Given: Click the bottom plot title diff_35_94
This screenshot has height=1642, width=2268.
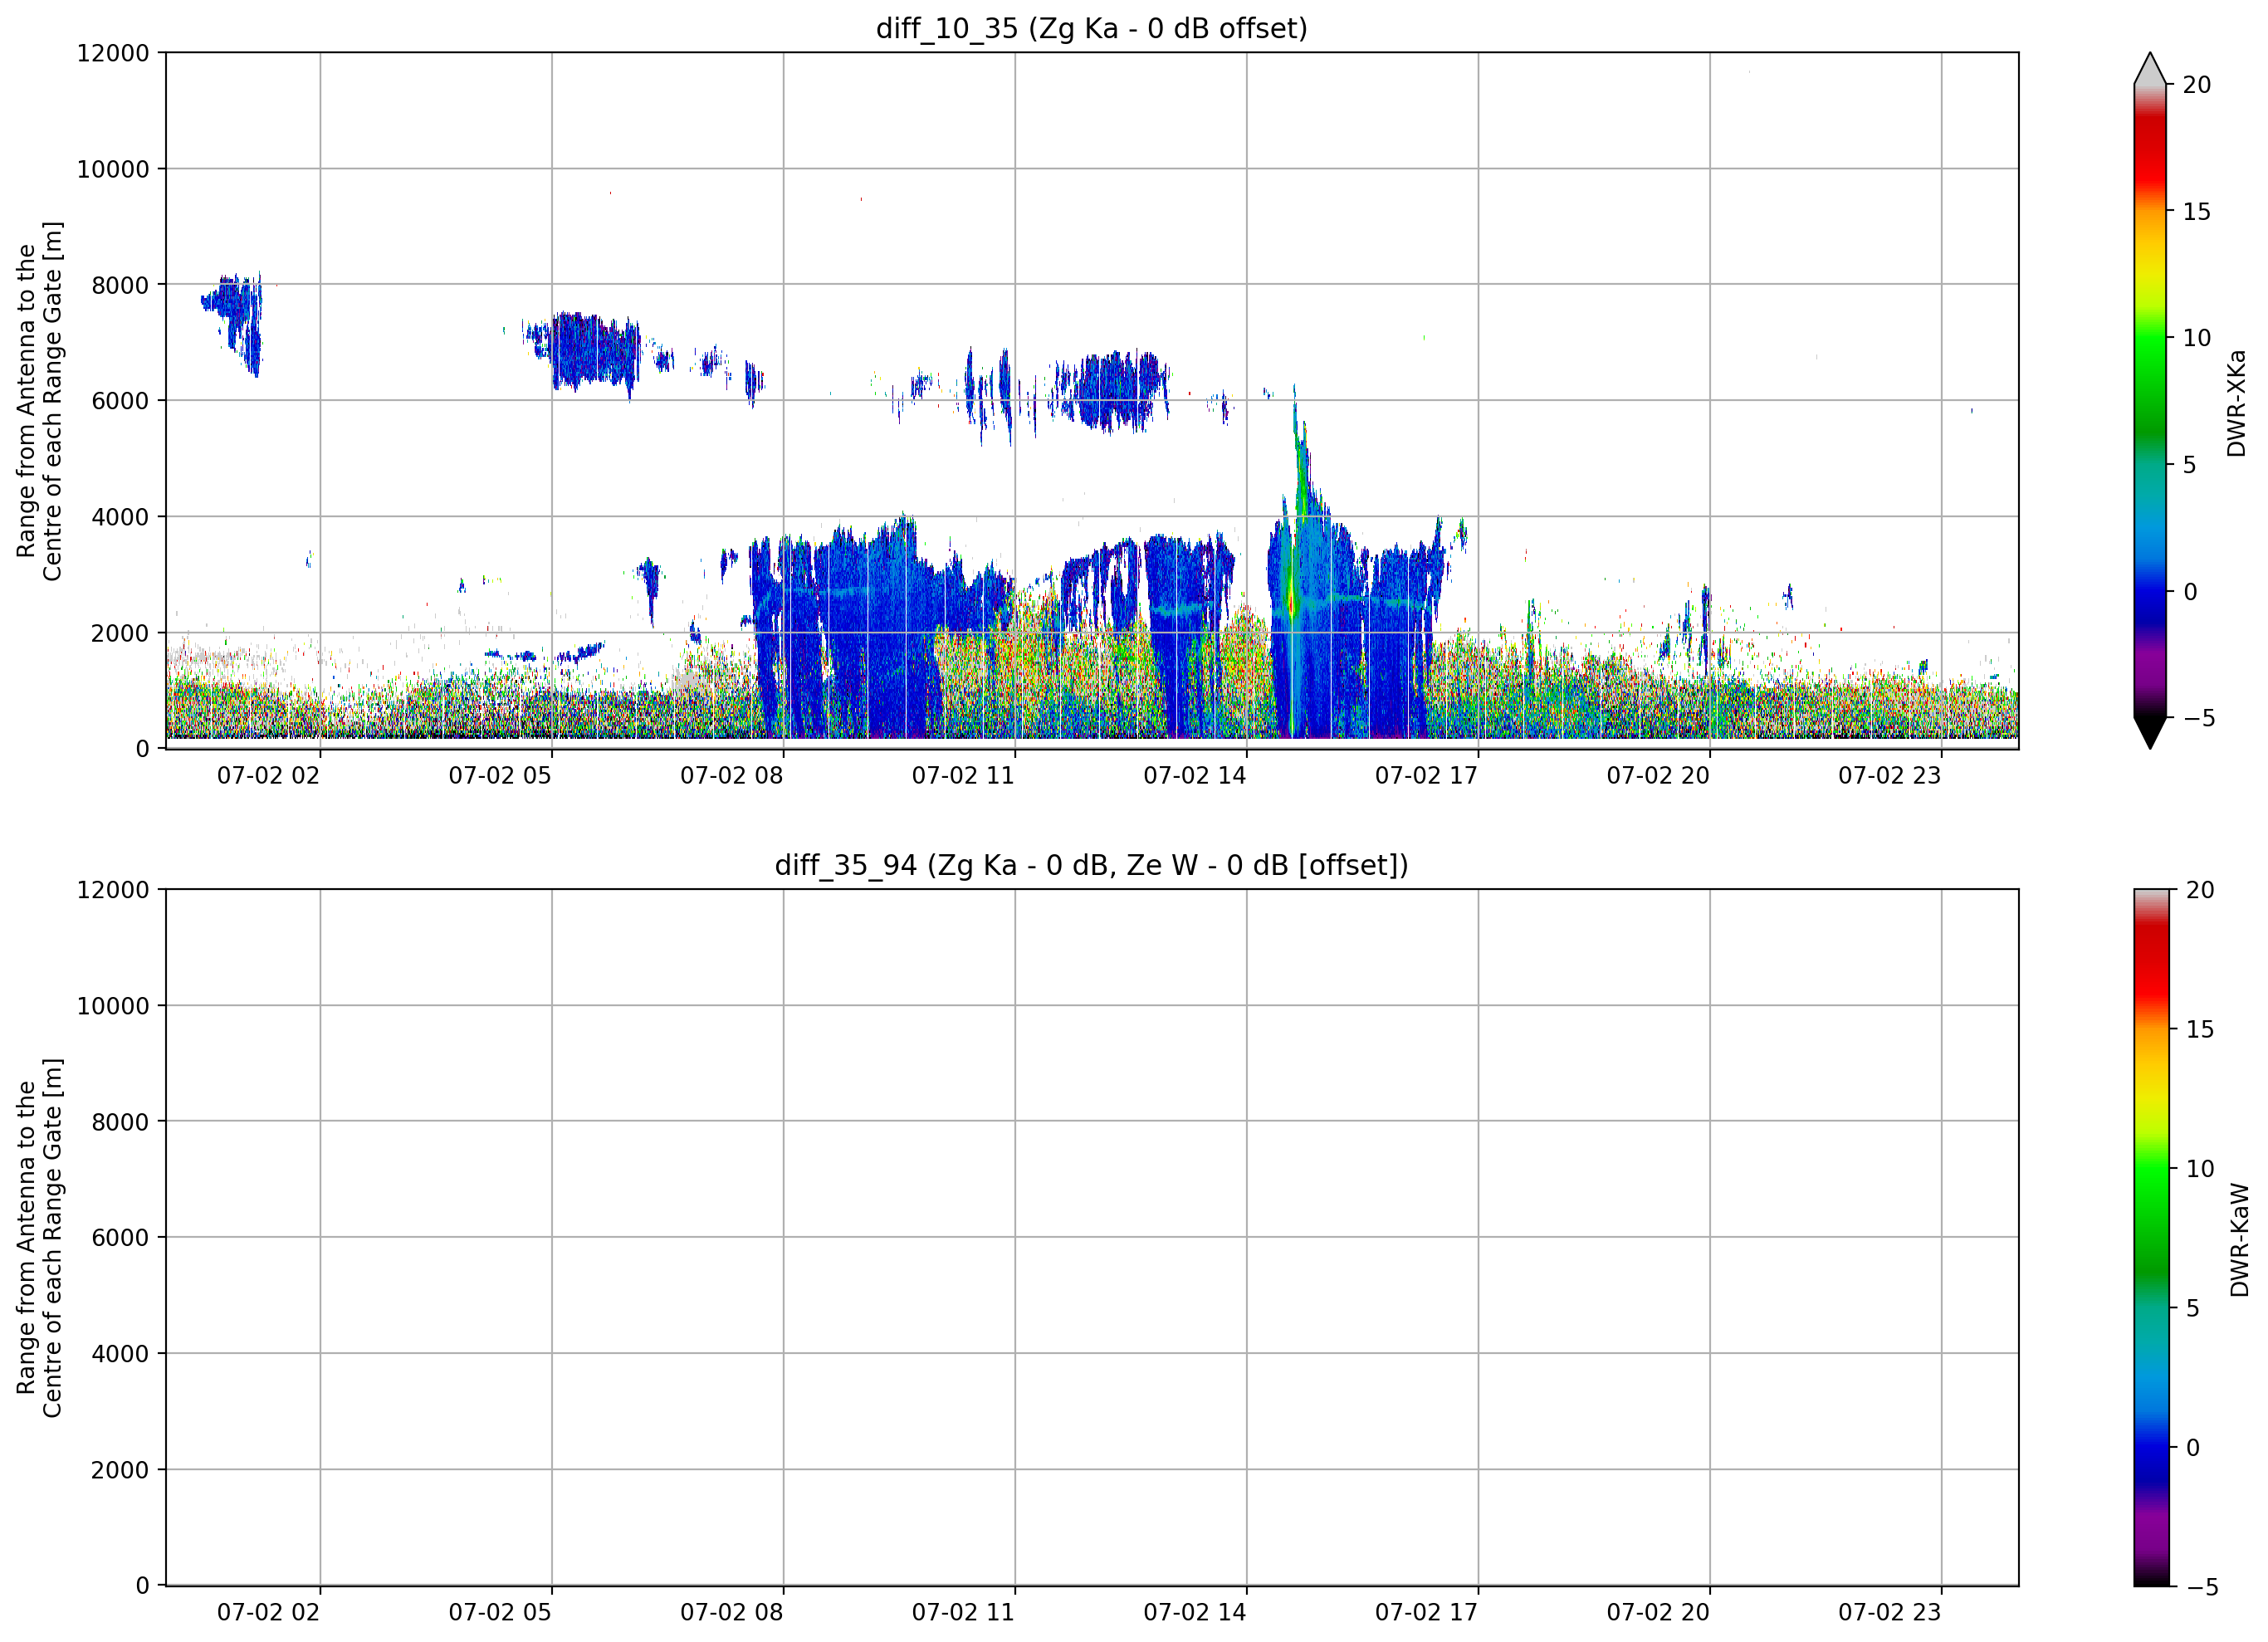Looking at the screenshot, I should coord(1091,865).
